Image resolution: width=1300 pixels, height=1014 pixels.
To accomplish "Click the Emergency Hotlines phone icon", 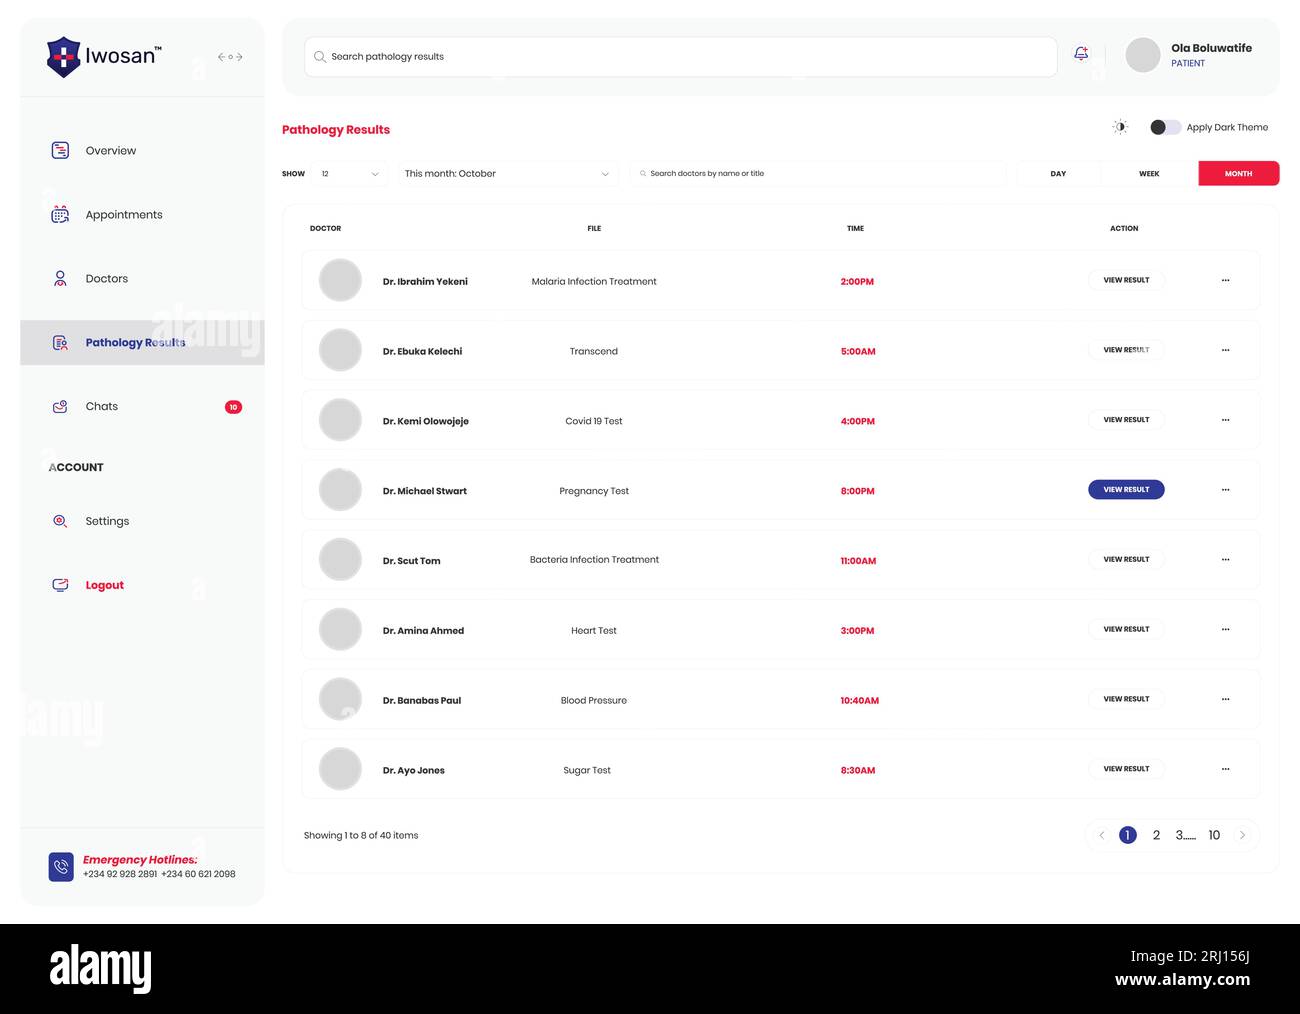I will tap(61, 866).
